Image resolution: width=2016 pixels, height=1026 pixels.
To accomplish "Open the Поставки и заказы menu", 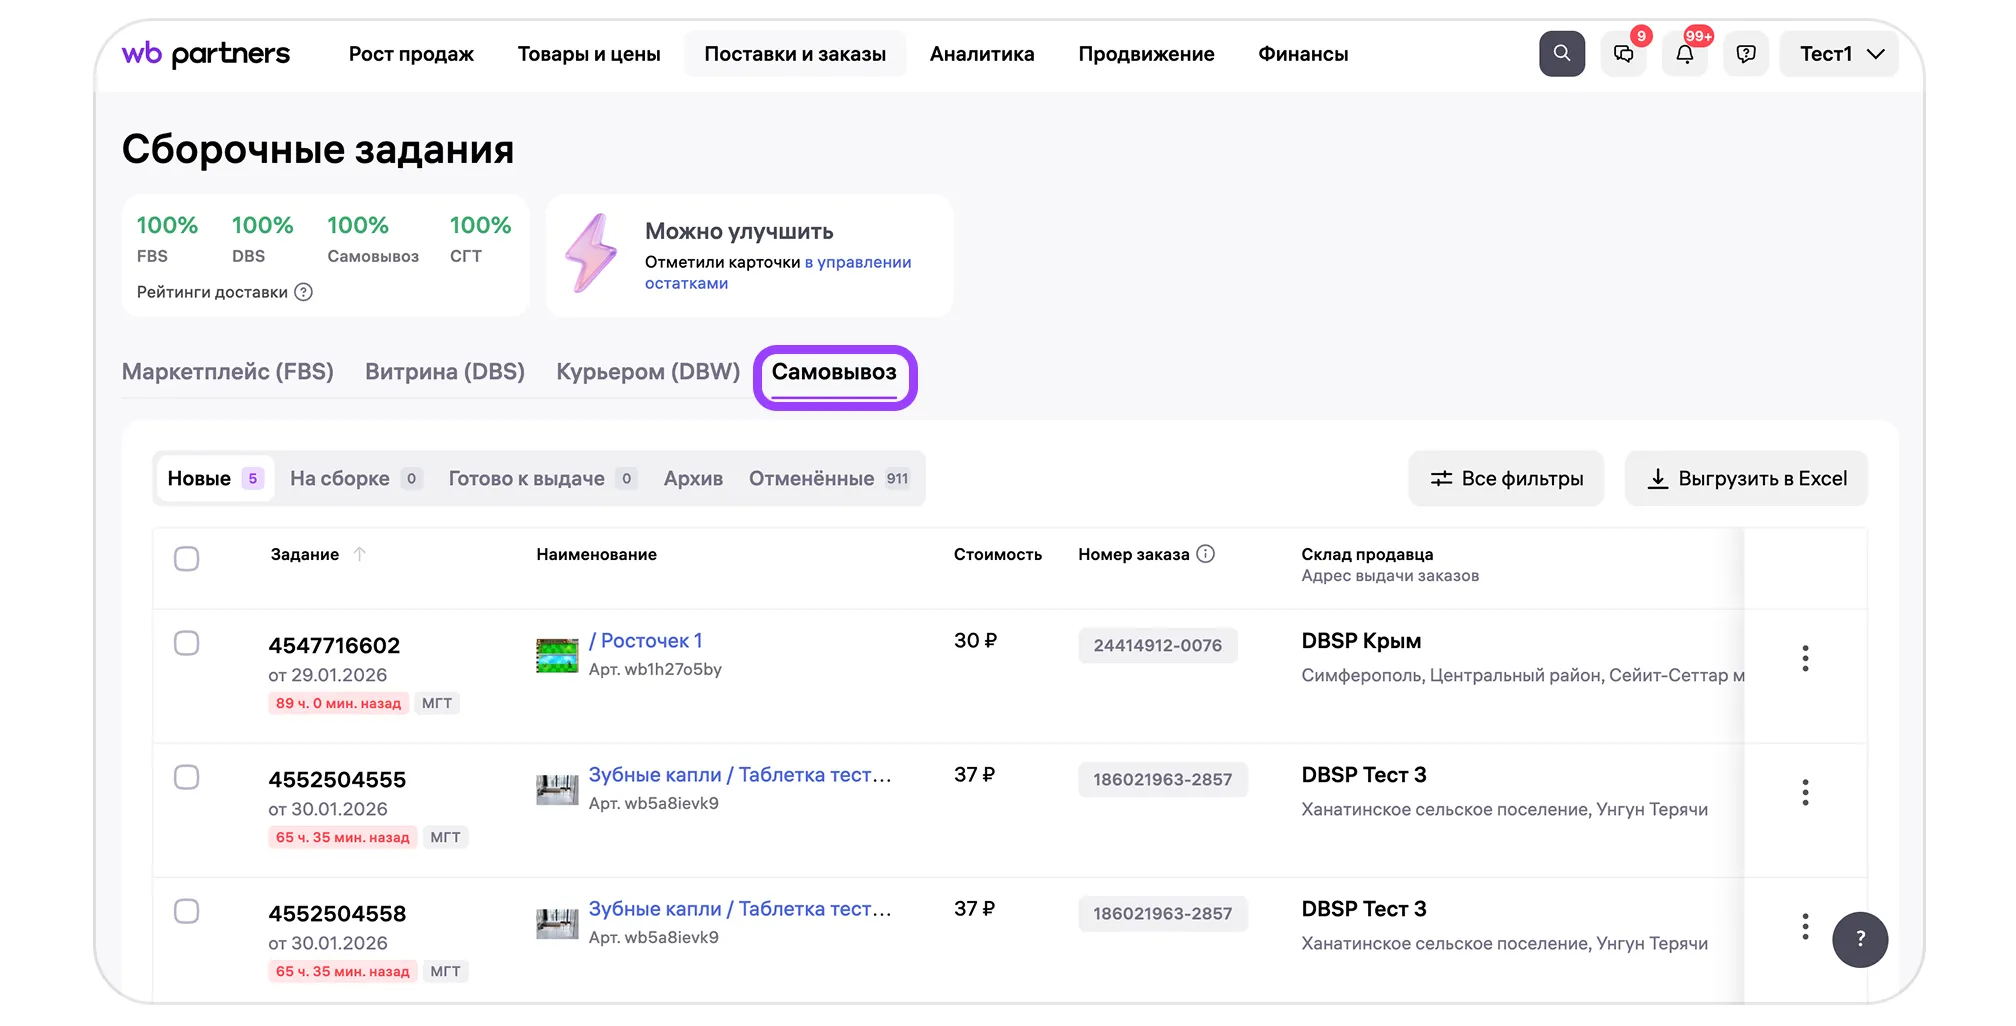I will click(795, 54).
